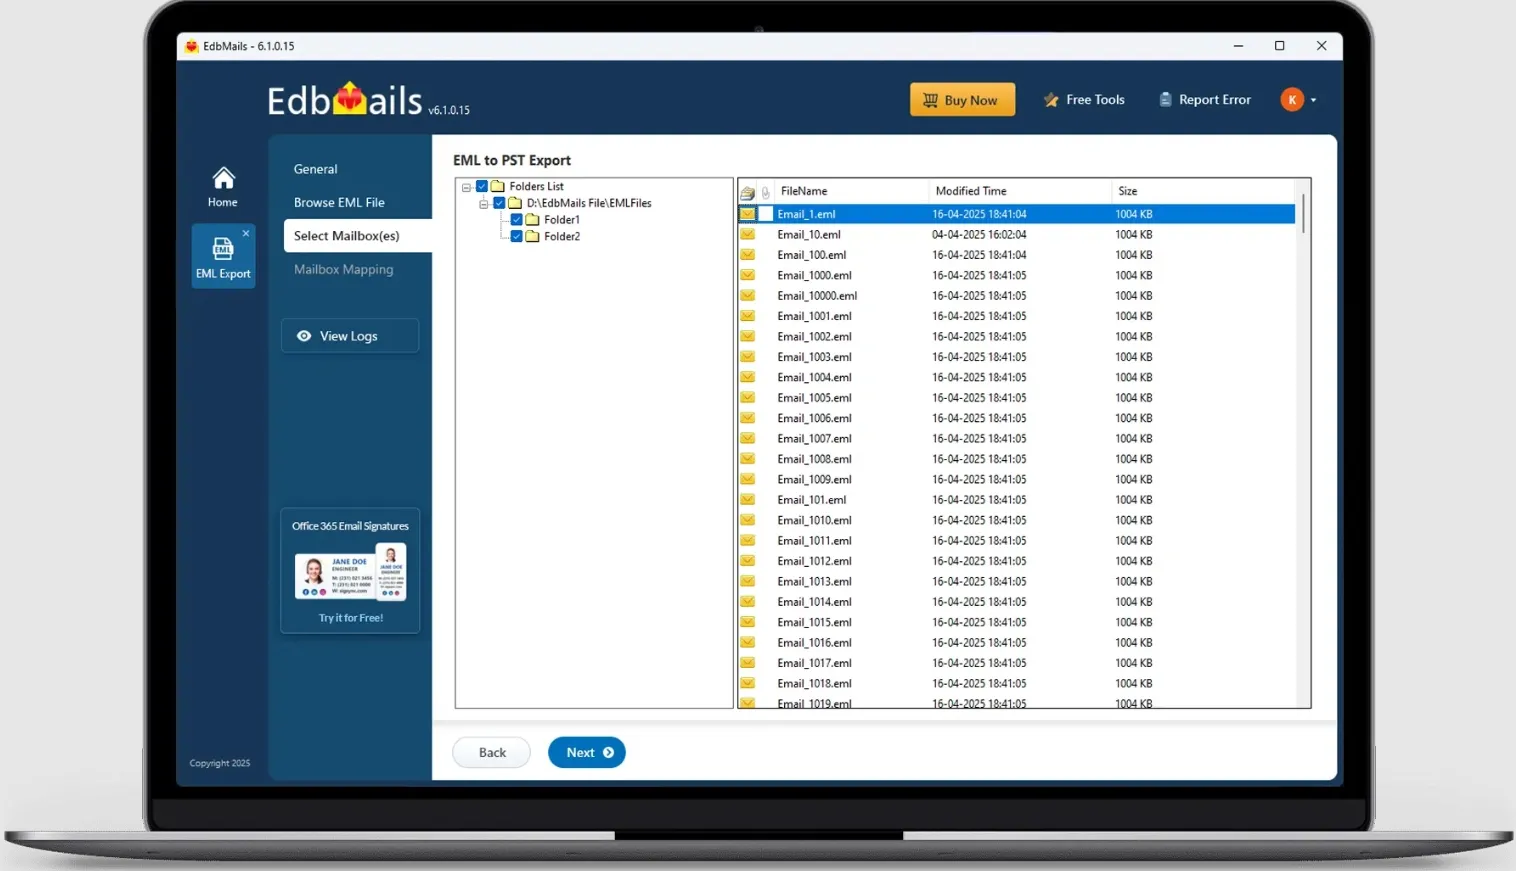Select the Email_1018.eml file name
1516x871 pixels.
(x=814, y=684)
